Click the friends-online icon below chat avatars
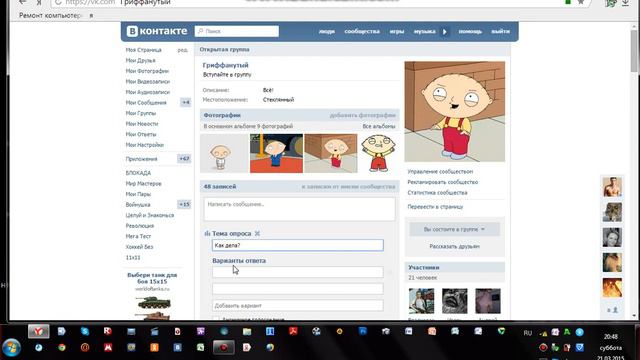Screen dimensions: 640x360 point(612,310)
